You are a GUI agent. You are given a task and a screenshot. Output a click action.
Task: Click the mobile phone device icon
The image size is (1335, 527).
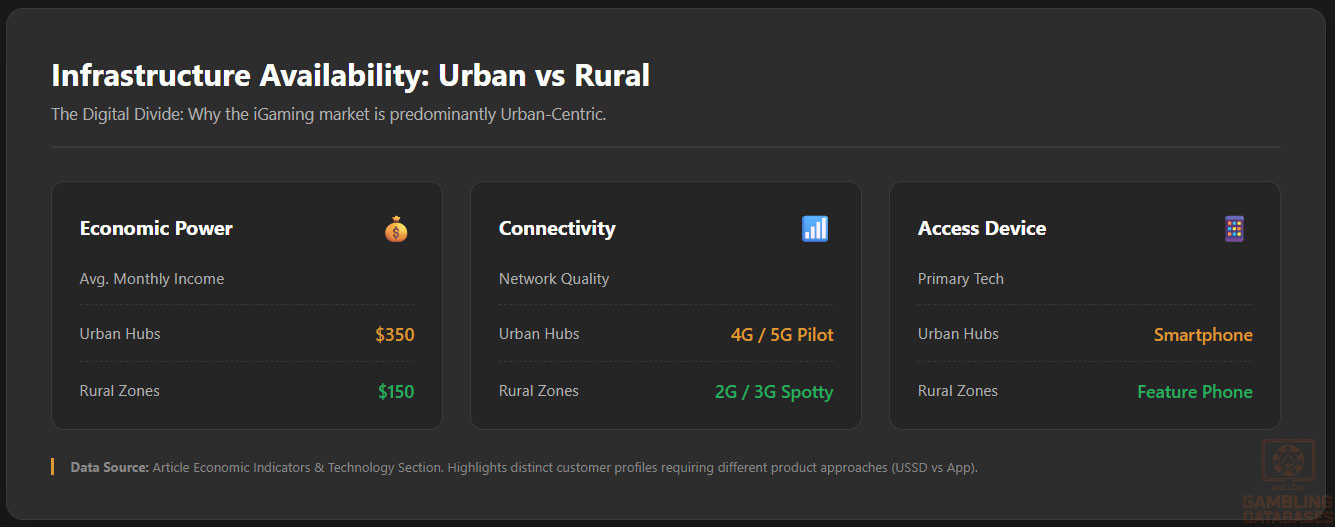click(x=1234, y=229)
